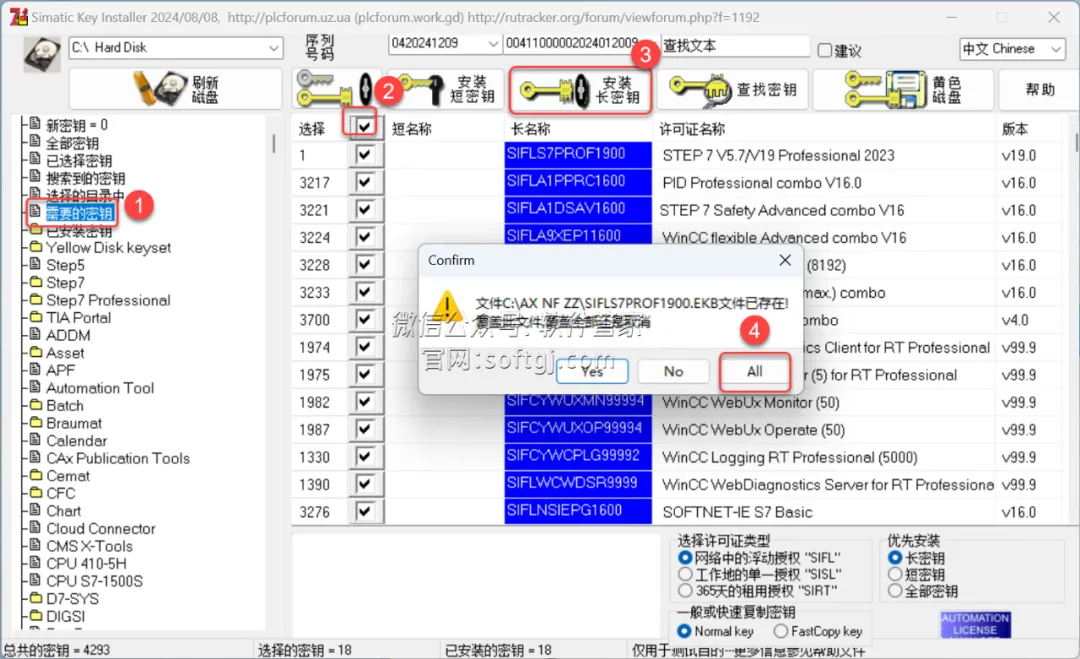Open Cloud Connector in the tree
Screen dimensions: 1080x659
(x=101, y=528)
